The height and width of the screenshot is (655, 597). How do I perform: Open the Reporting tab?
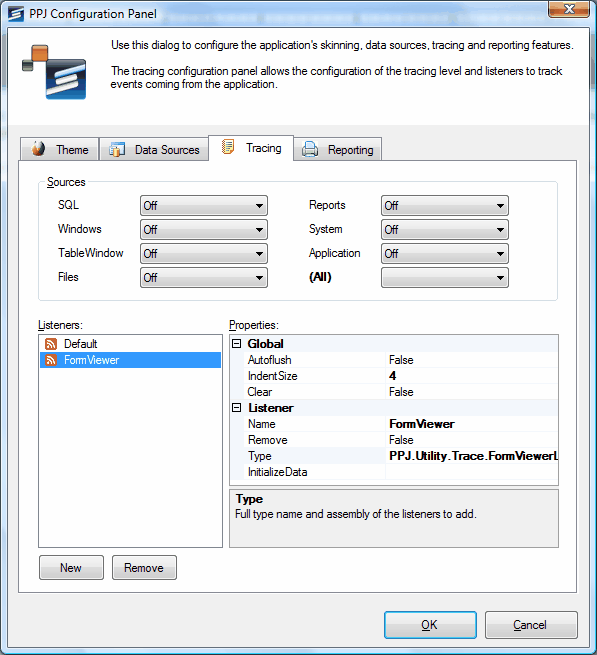tap(338, 149)
